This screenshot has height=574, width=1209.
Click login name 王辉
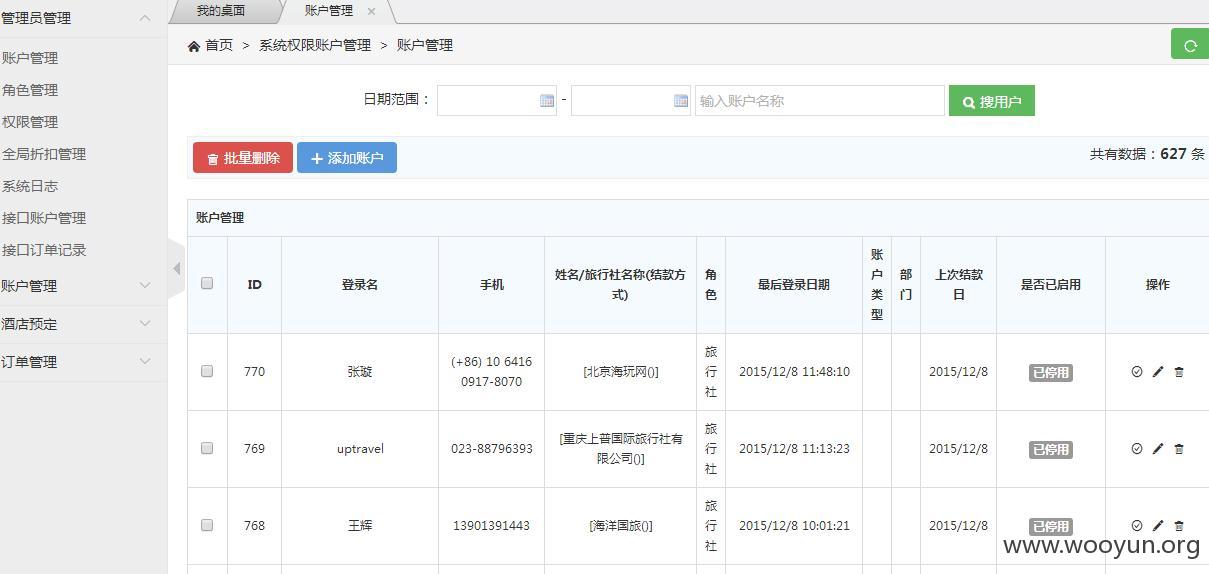tap(360, 525)
